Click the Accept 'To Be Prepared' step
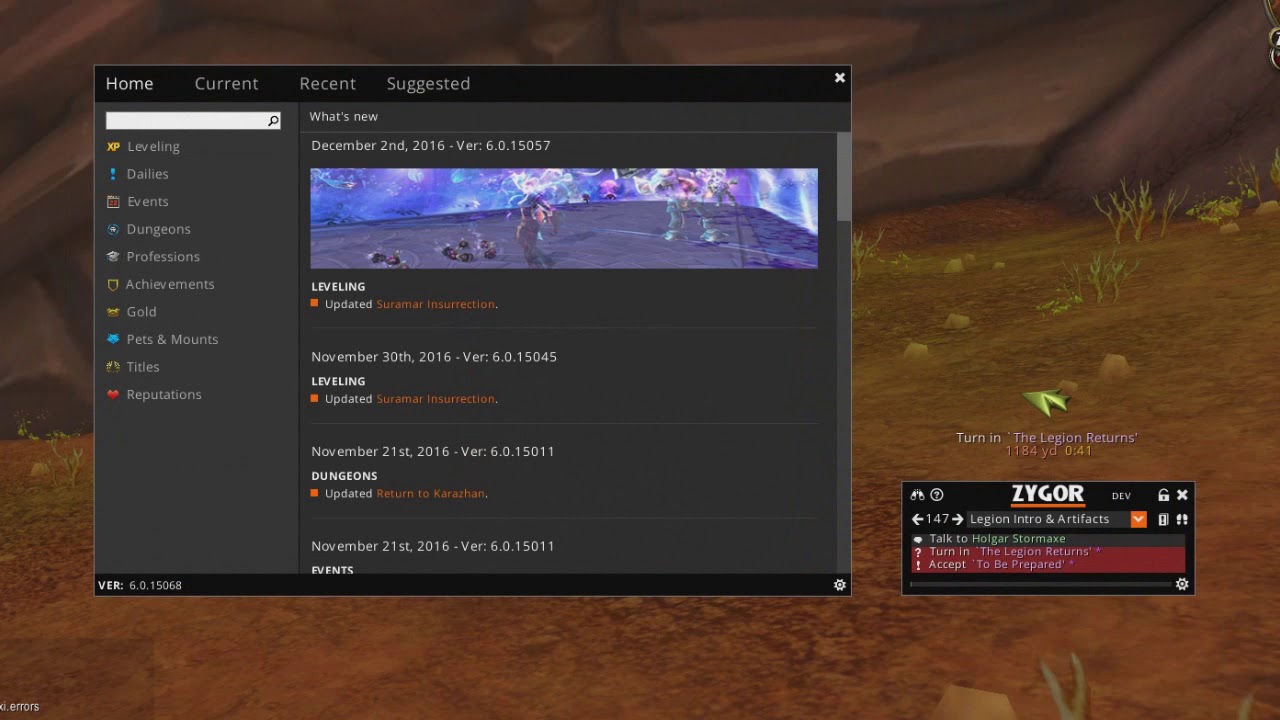 [x=1048, y=565]
